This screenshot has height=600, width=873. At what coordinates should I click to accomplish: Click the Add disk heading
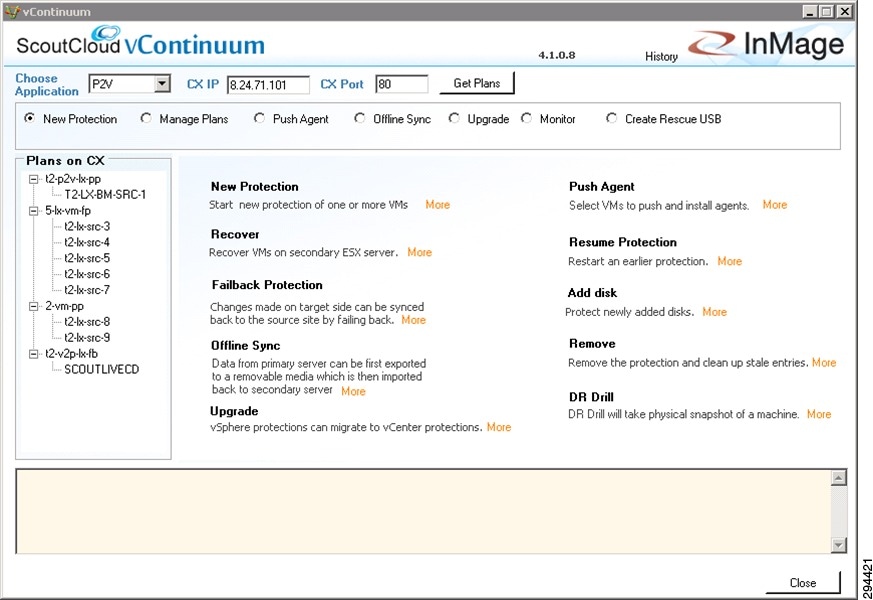[592, 293]
